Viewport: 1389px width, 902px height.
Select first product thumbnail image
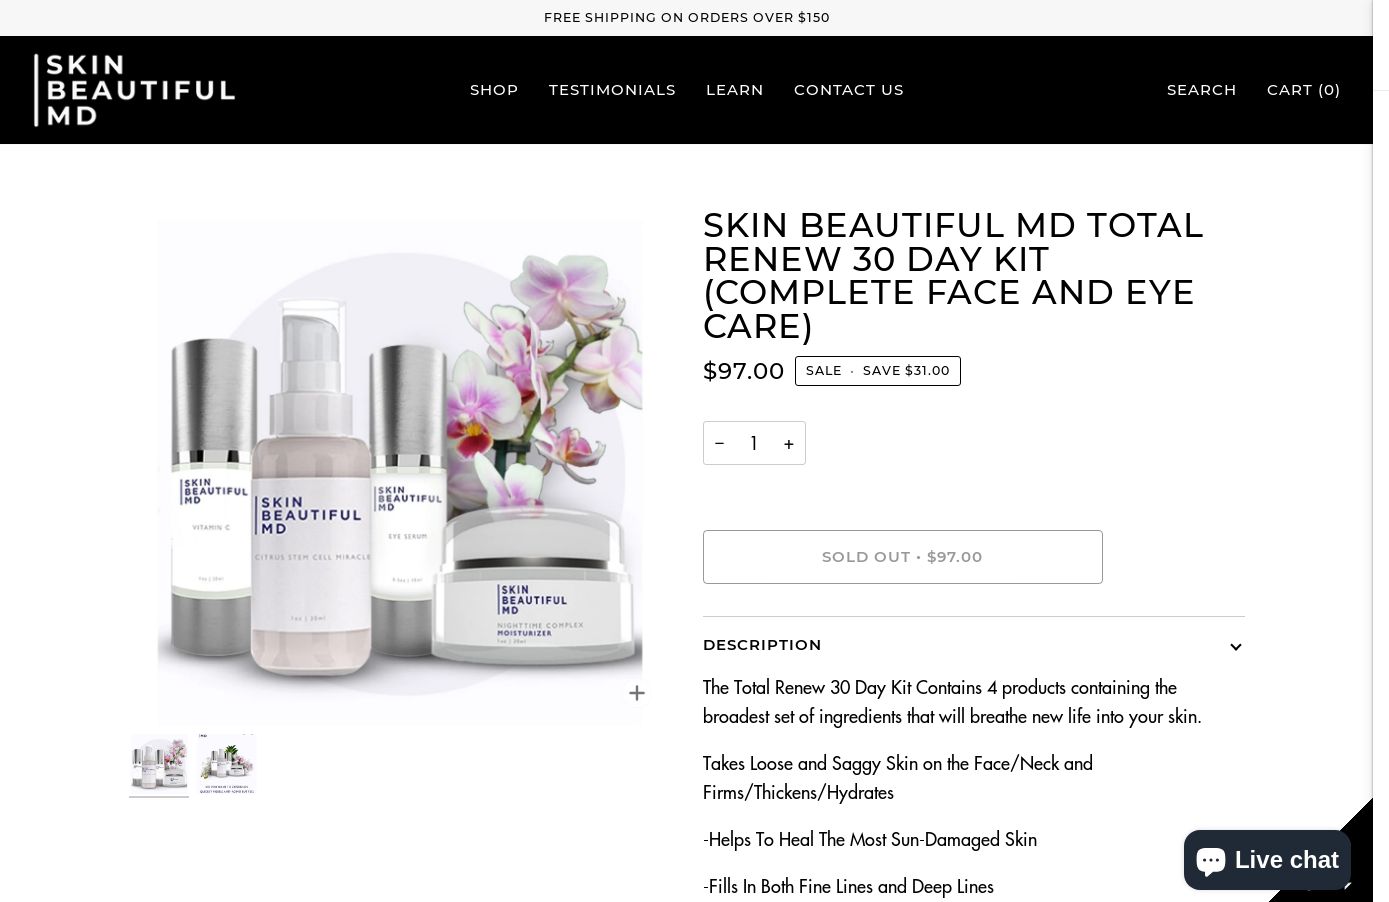(x=159, y=764)
